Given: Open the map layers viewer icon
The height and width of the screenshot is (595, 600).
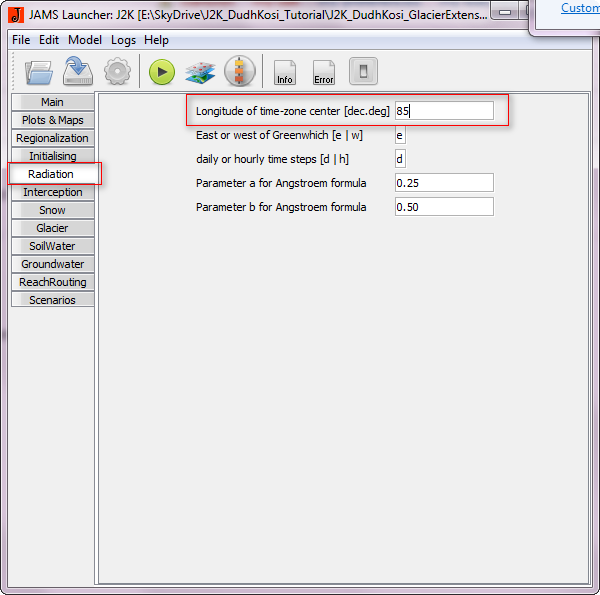Looking at the screenshot, I should click(200, 72).
